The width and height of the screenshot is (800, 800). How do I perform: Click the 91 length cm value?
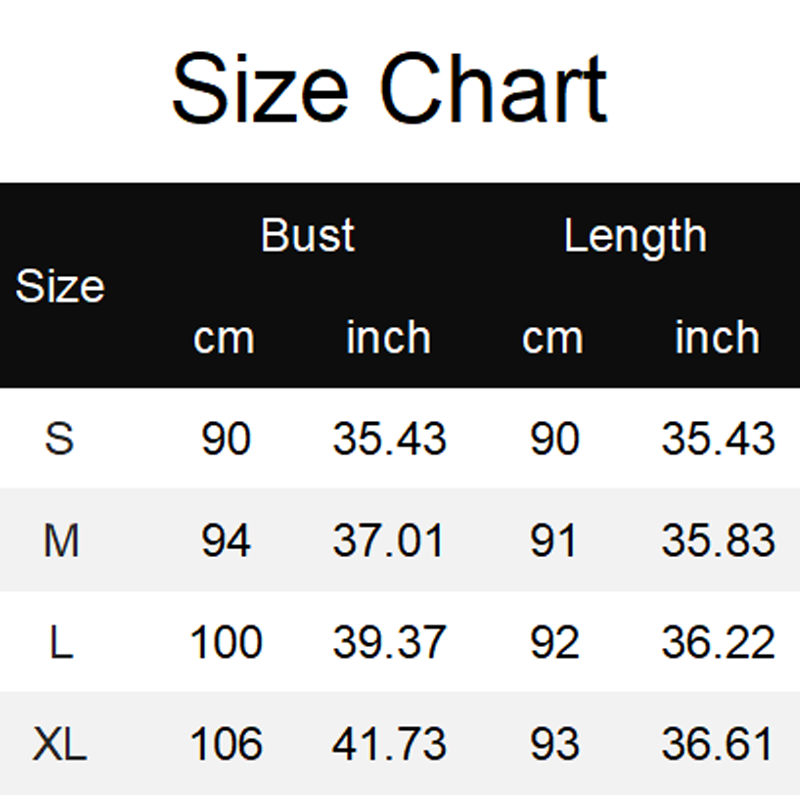click(x=554, y=541)
